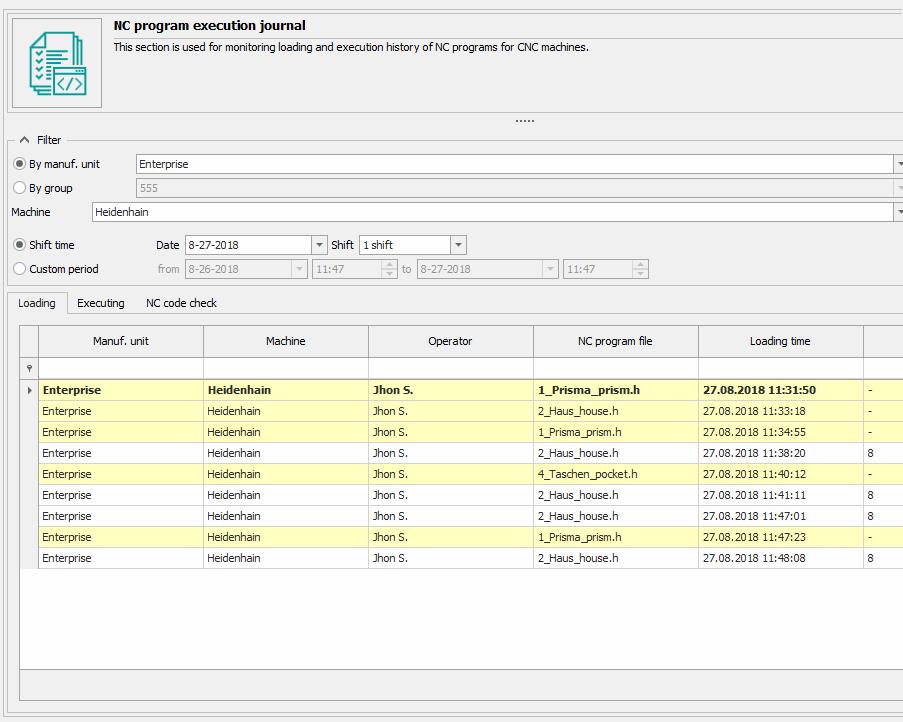Open the Enterprise manuf. unit combo box
This screenshot has height=722, width=903.
(x=519, y=164)
